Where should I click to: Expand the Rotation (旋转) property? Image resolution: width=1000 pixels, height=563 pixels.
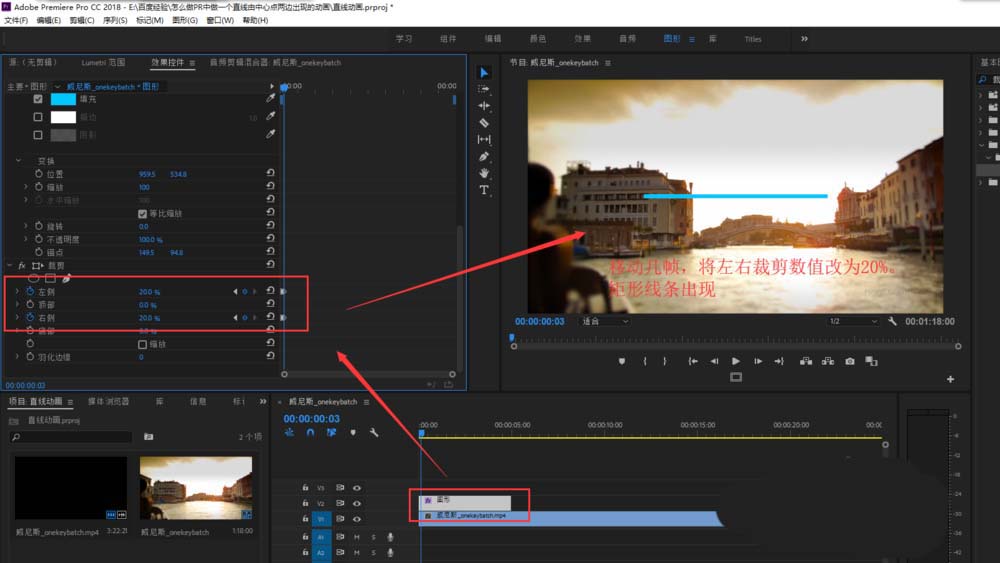pos(26,226)
